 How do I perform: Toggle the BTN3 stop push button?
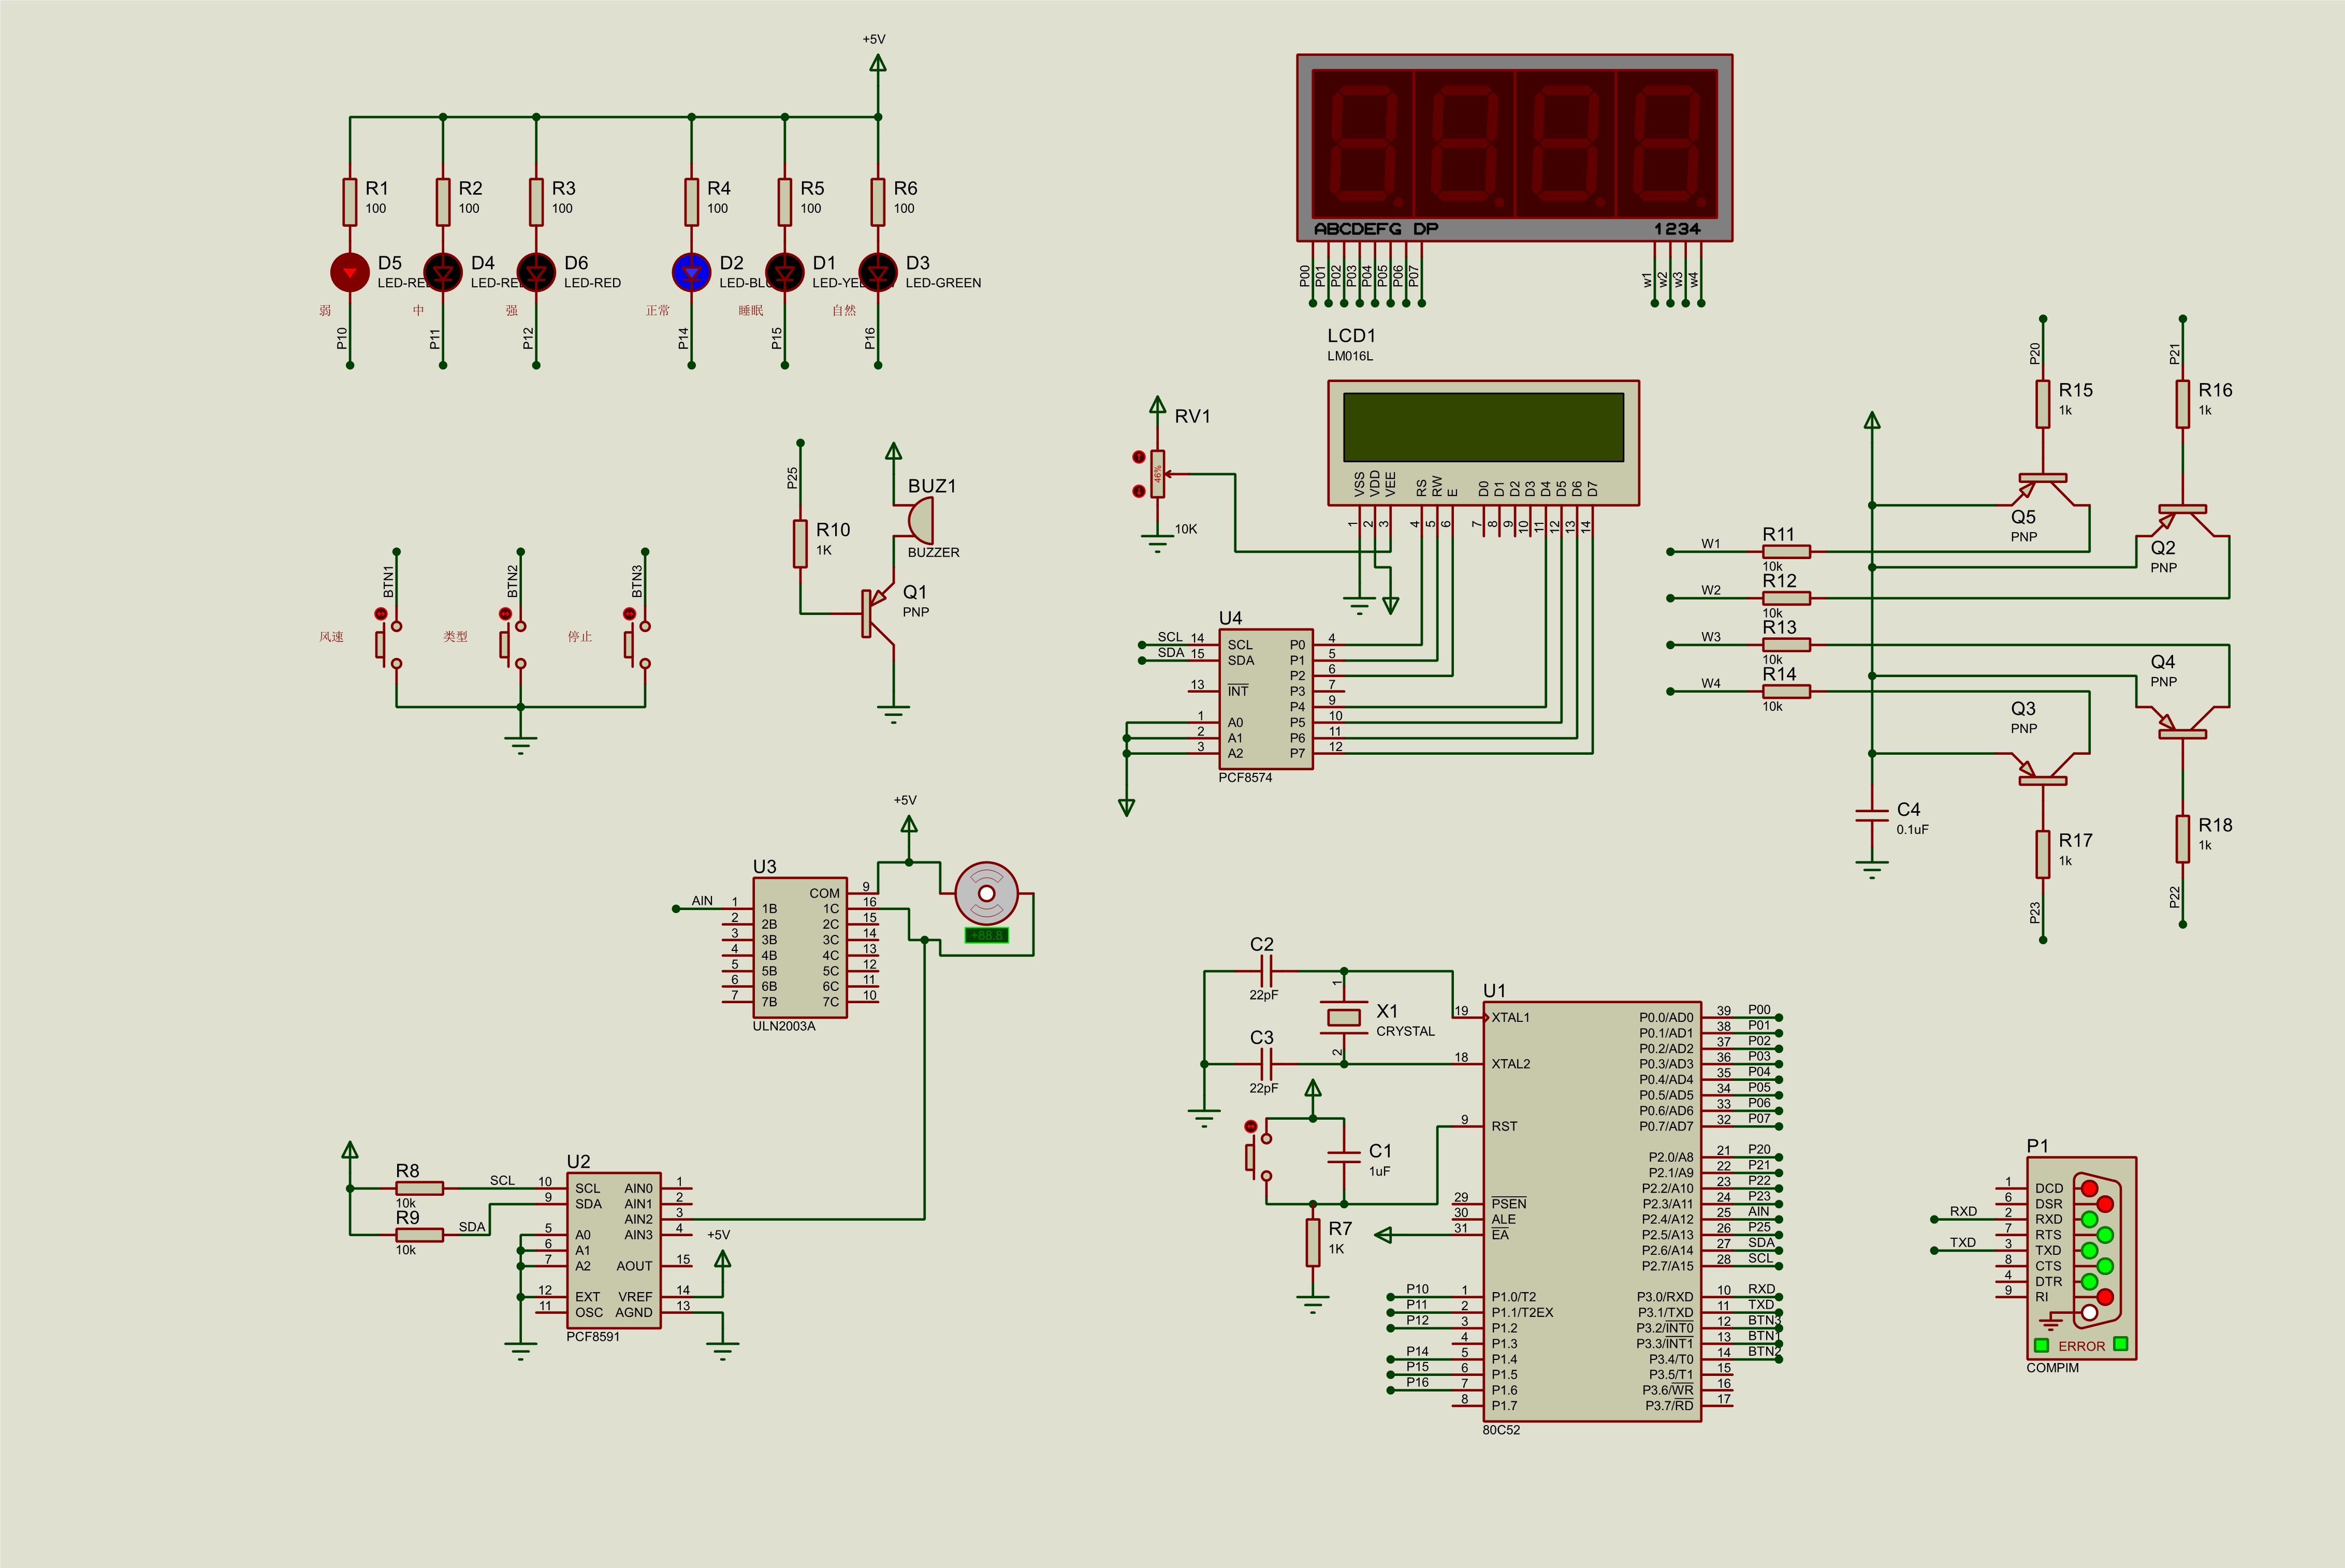(x=637, y=644)
